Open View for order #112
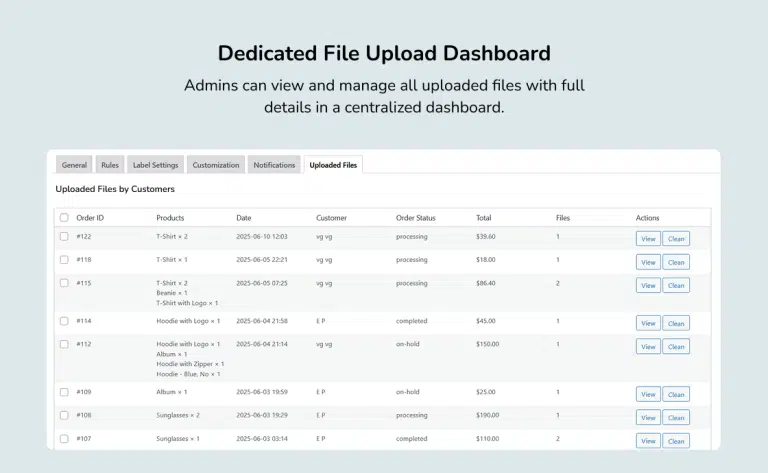 pyautogui.click(x=648, y=346)
